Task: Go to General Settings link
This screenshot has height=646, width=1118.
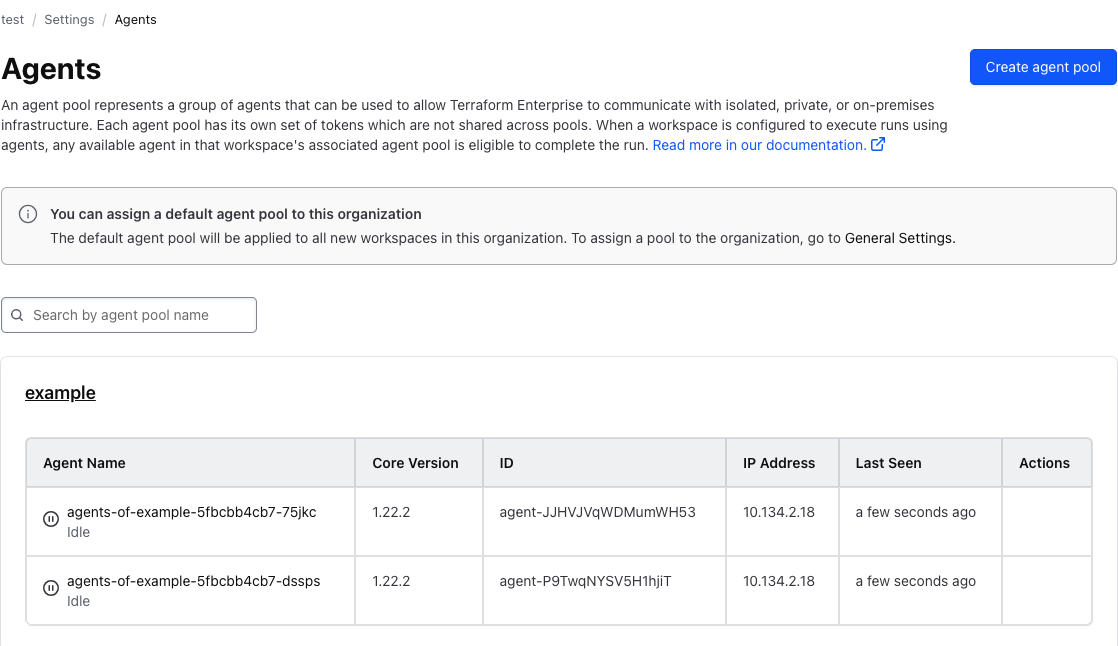Action: pos(899,238)
